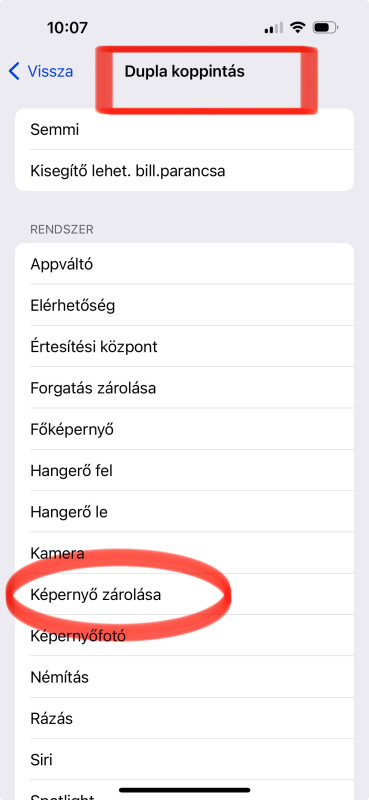Tap the Wi-Fi status icon

click(297, 28)
